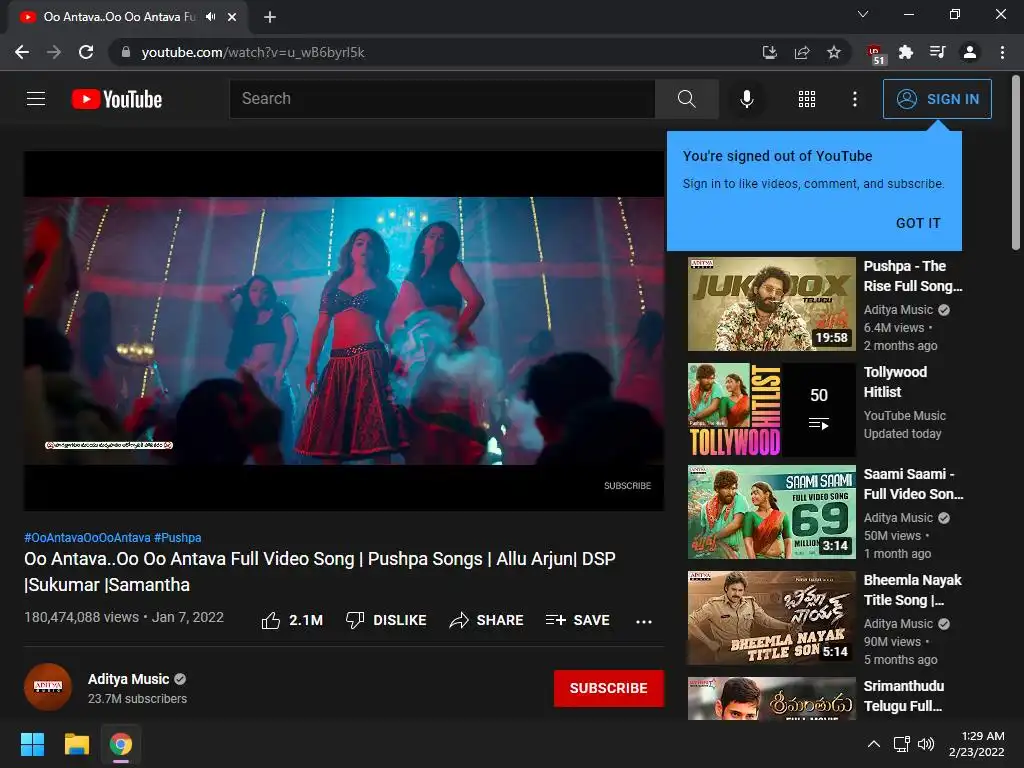Image resolution: width=1024 pixels, height=768 pixels.
Task: Open 'Pushpa - The Rise Full Song' title
Action: click(913, 276)
